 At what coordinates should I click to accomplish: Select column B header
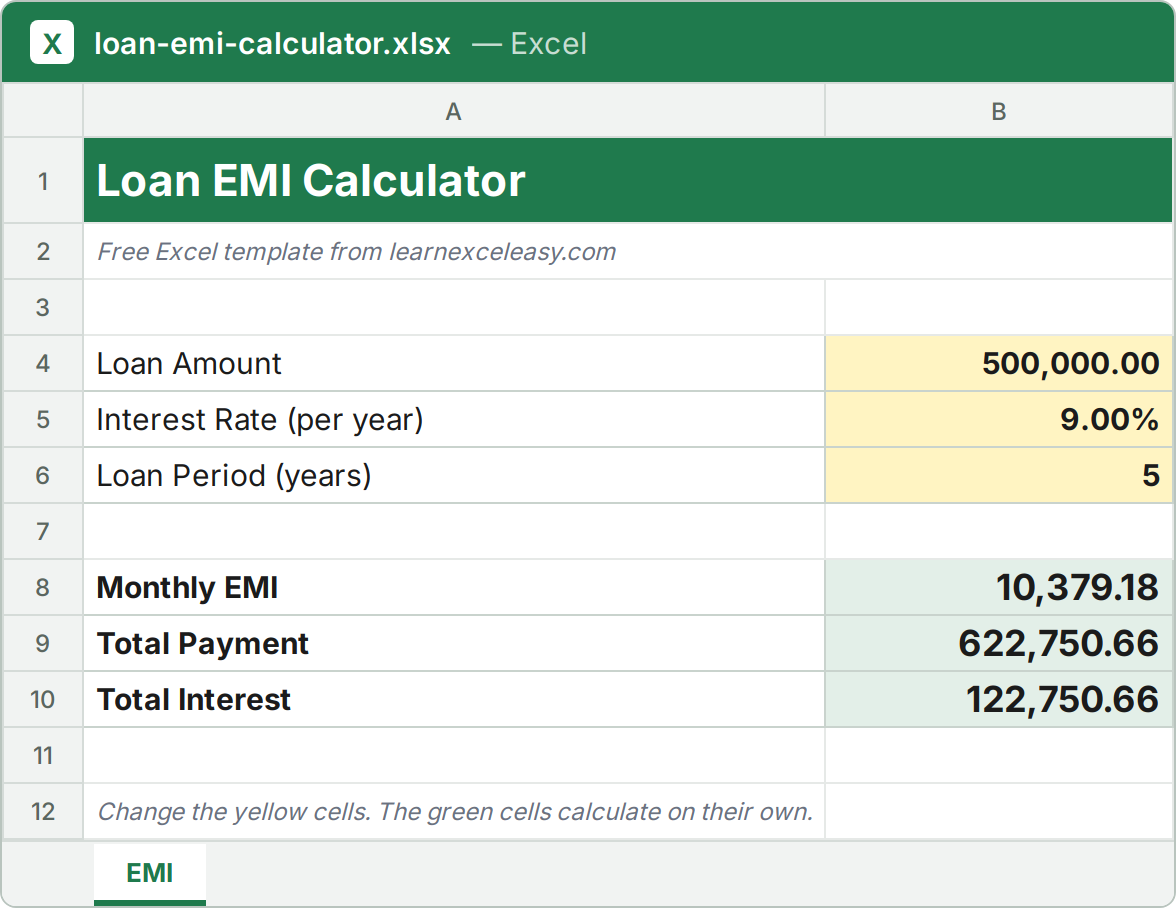tap(999, 111)
